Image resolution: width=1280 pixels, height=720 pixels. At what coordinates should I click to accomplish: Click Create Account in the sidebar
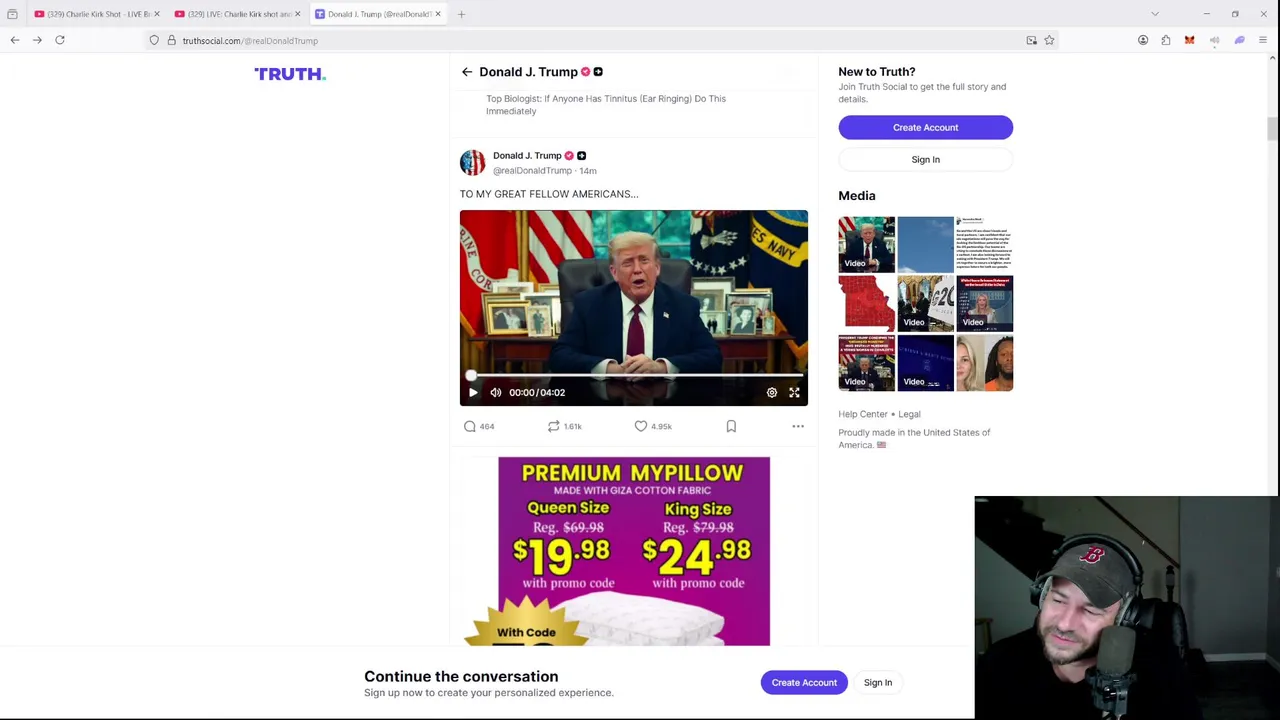925,127
